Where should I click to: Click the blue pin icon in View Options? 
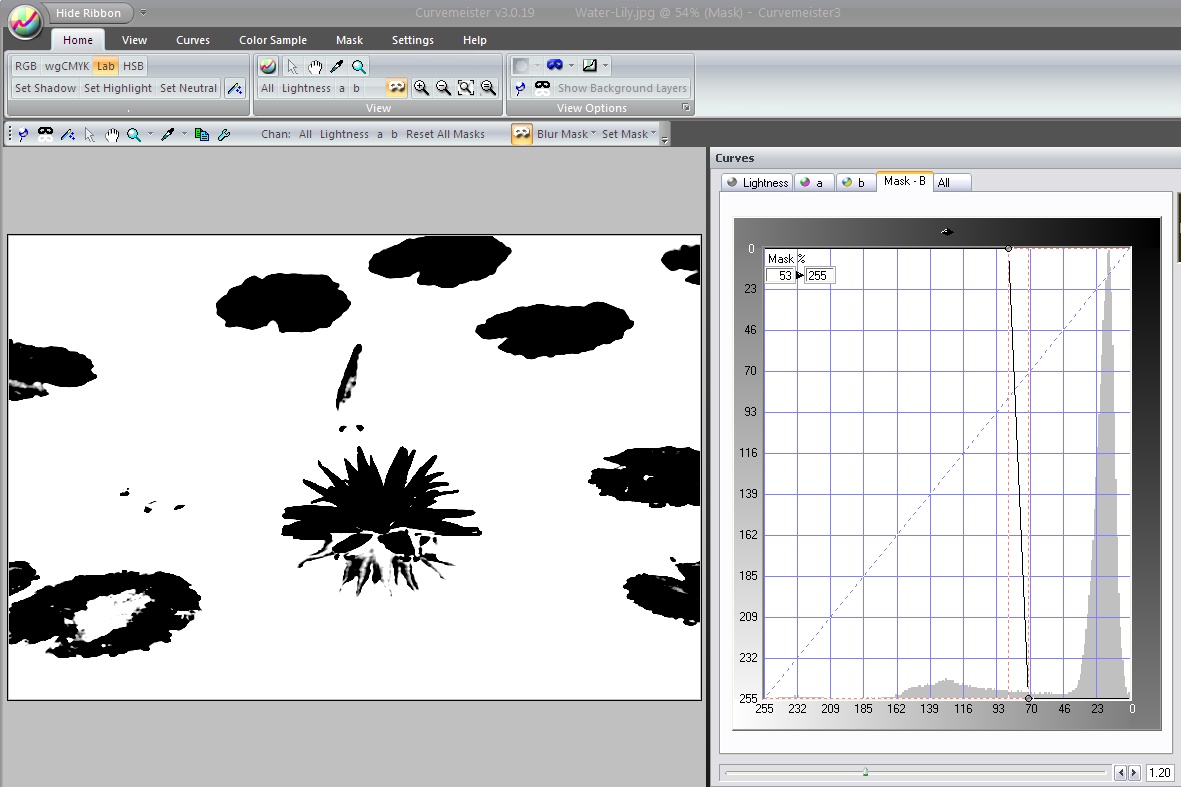pos(520,88)
